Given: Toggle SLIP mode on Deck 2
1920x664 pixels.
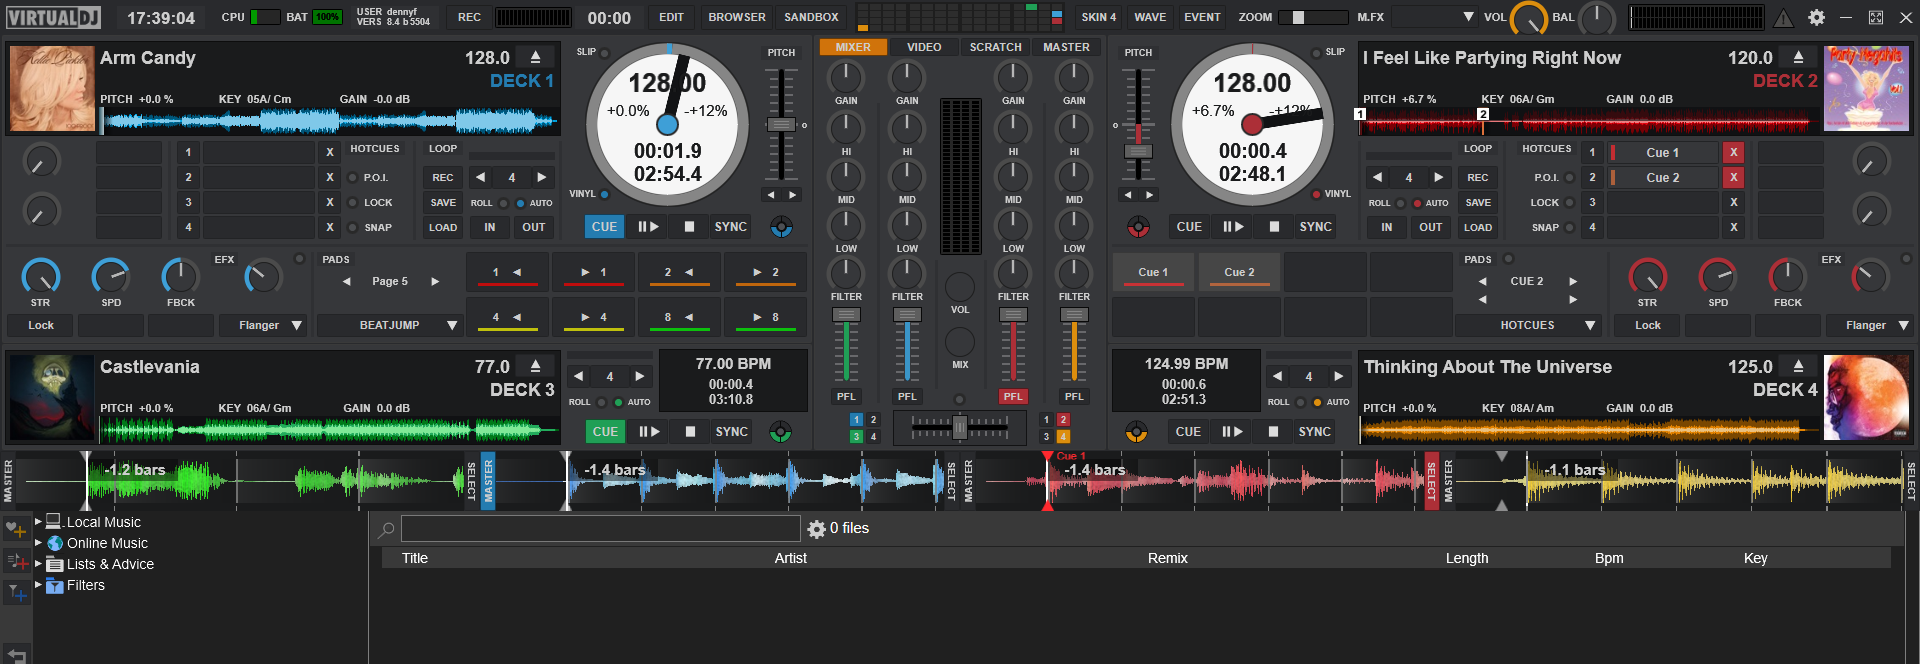Looking at the screenshot, I should click(x=1316, y=53).
